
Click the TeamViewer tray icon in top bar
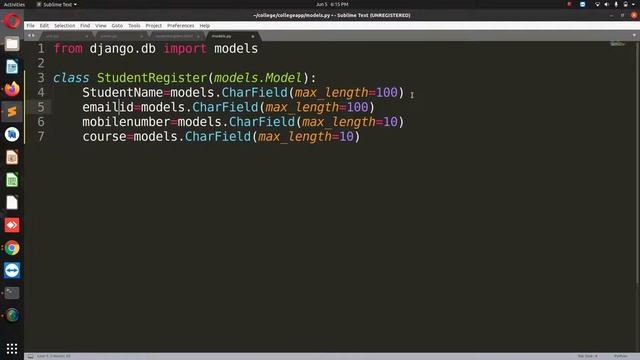pyautogui.click(x=582, y=4)
